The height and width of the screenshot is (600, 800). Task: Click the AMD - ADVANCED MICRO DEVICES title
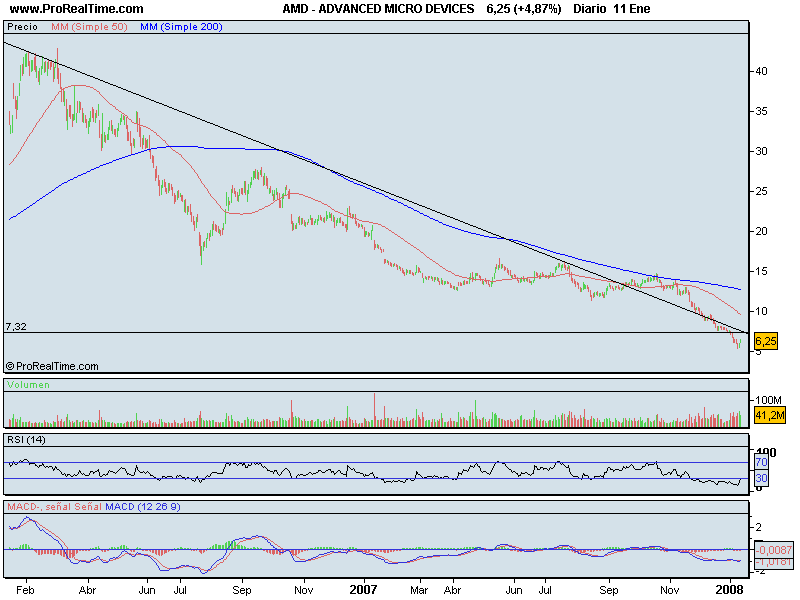(x=378, y=9)
